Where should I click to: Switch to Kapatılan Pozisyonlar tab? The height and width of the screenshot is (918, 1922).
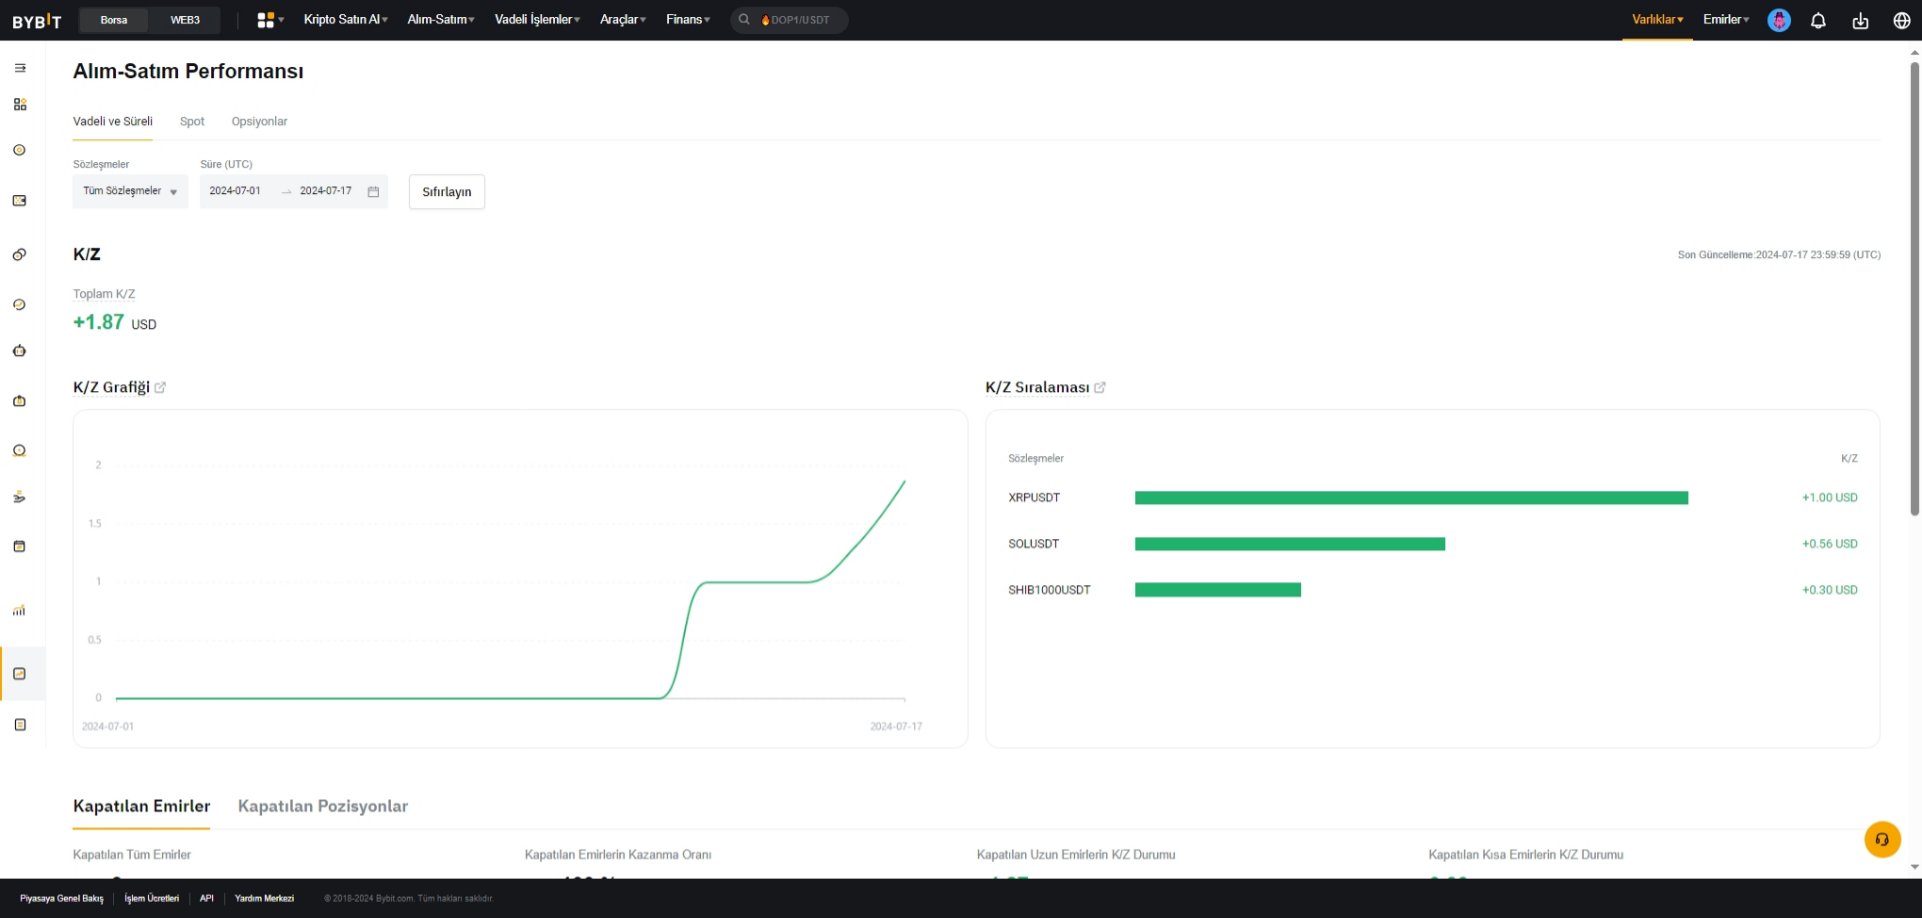pos(323,806)
